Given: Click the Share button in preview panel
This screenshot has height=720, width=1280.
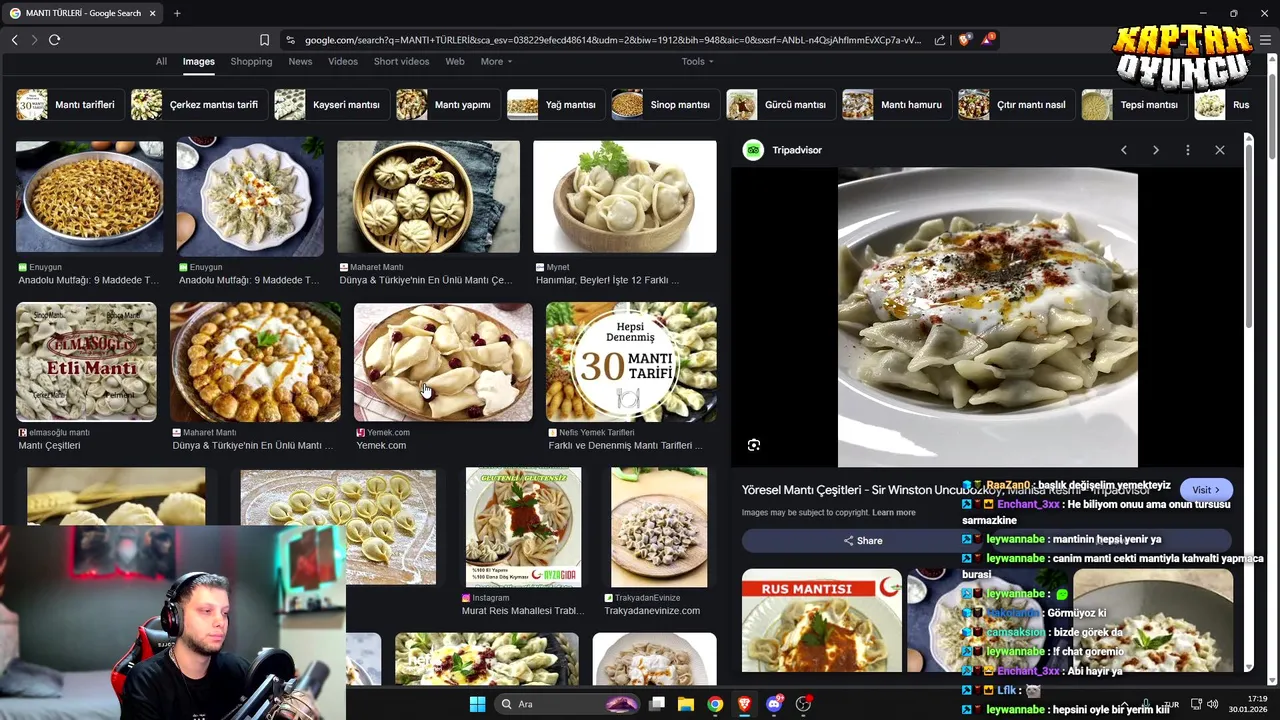Looking at the screenshot, I should pos(863,541).
